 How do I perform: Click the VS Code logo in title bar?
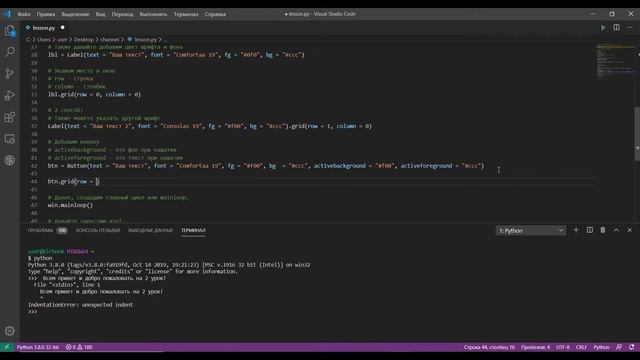point(7,14)
